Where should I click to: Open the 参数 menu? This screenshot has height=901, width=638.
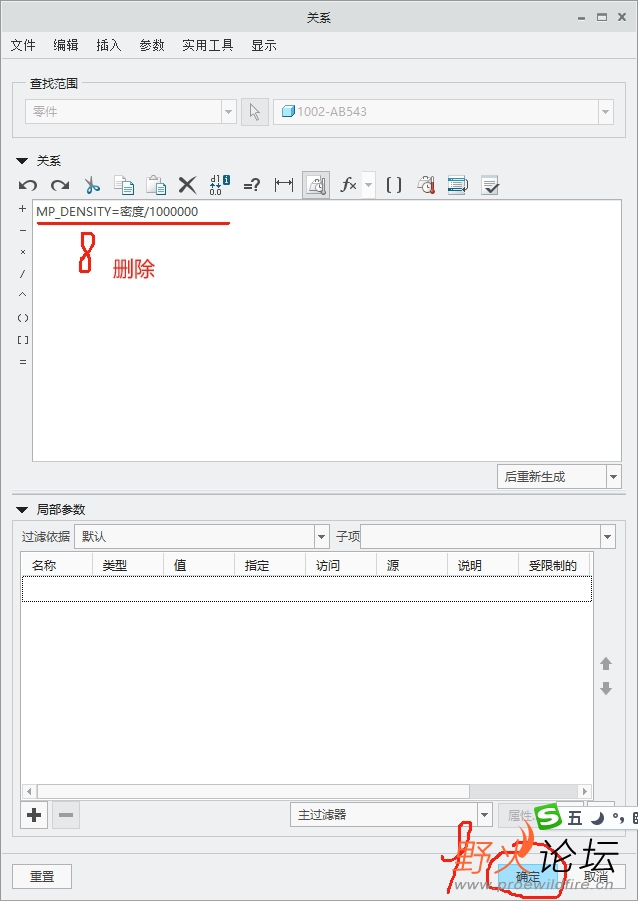152,45
